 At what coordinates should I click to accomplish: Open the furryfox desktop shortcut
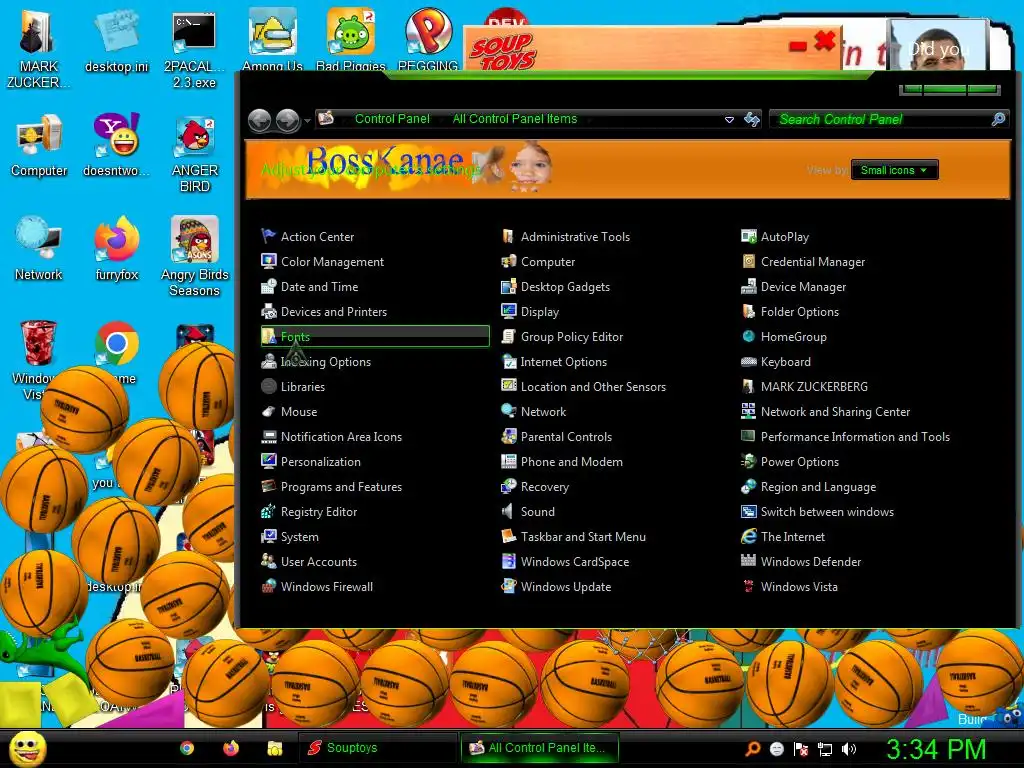[x=117, y=248]
